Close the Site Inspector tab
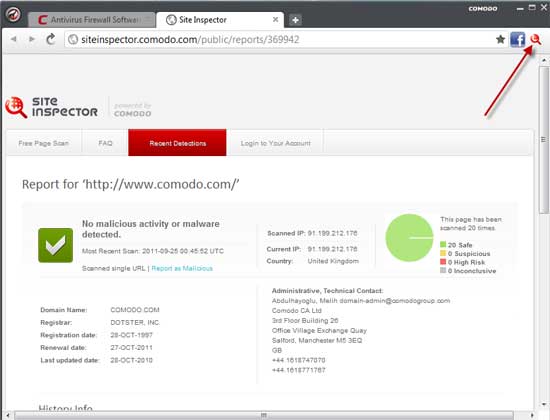550x420 pixels. [276, 20]
